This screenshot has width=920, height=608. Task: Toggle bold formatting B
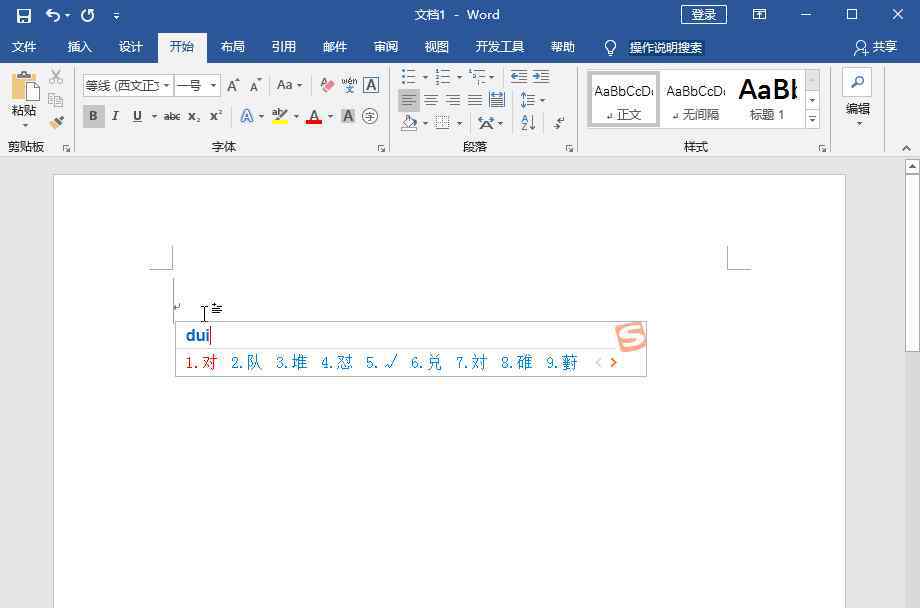click(x=93, y=116)
